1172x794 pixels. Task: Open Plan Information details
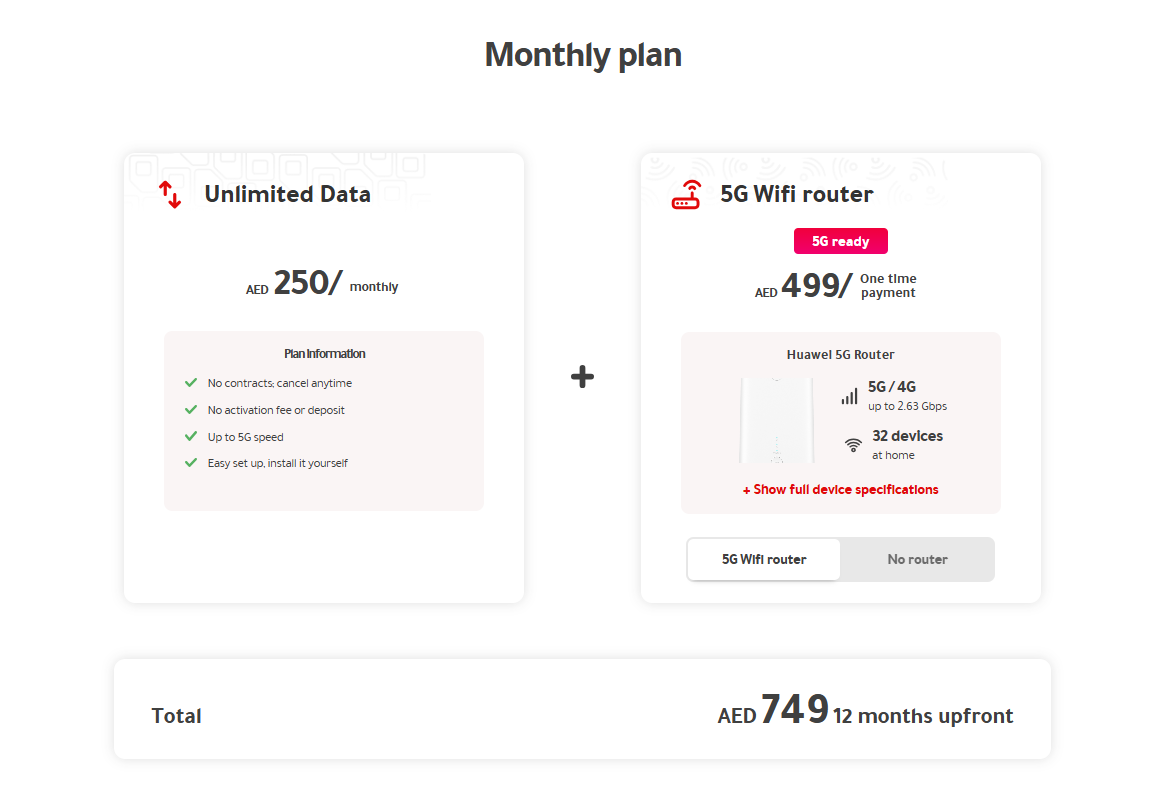(323, 353)
